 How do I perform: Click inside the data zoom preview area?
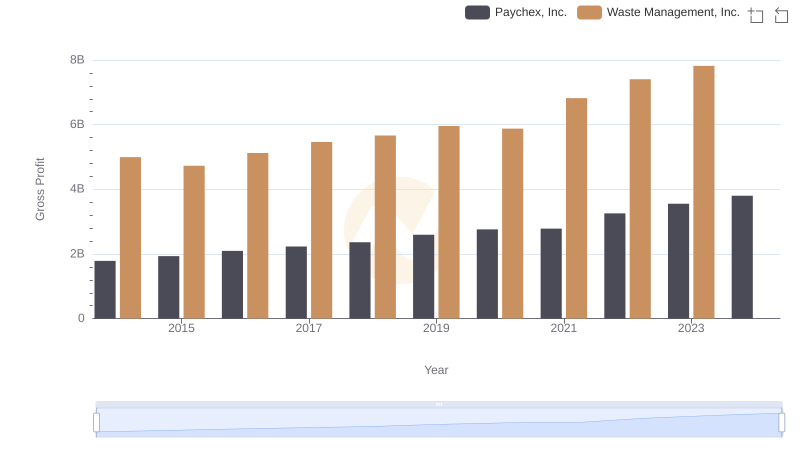tap(439, 422)
